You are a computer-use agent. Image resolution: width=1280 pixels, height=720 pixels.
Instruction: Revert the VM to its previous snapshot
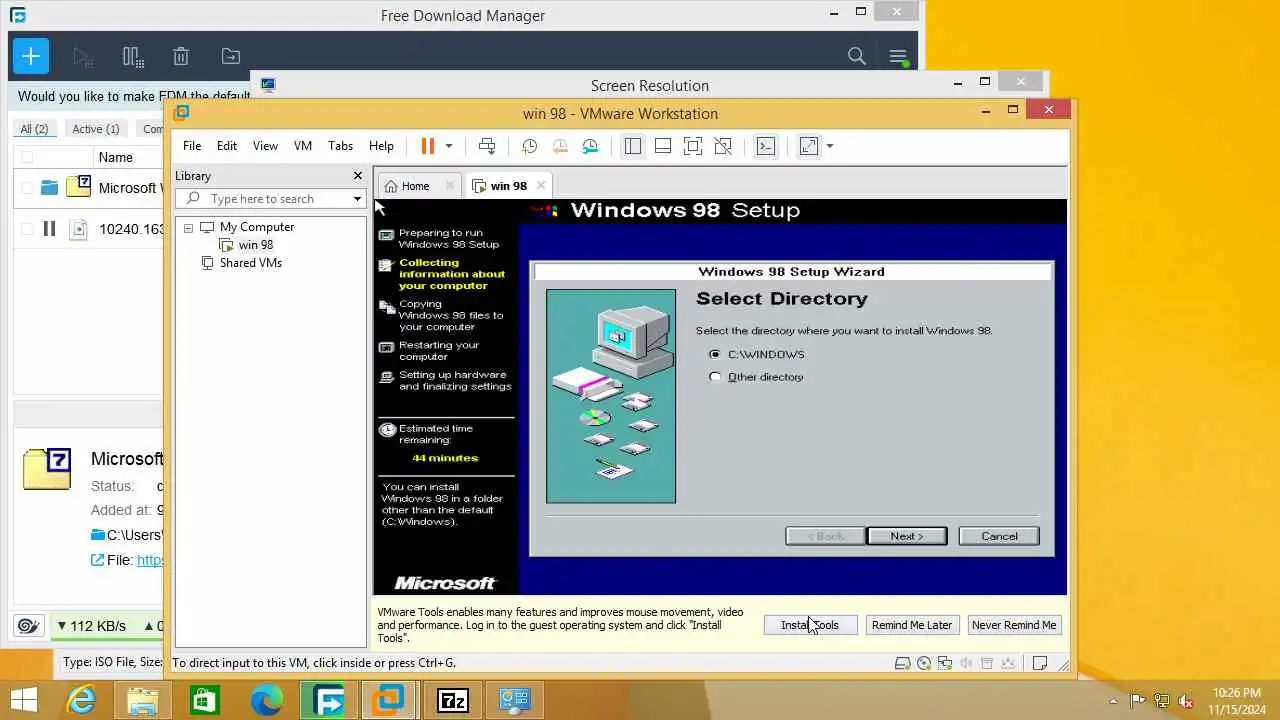point(560,146)
